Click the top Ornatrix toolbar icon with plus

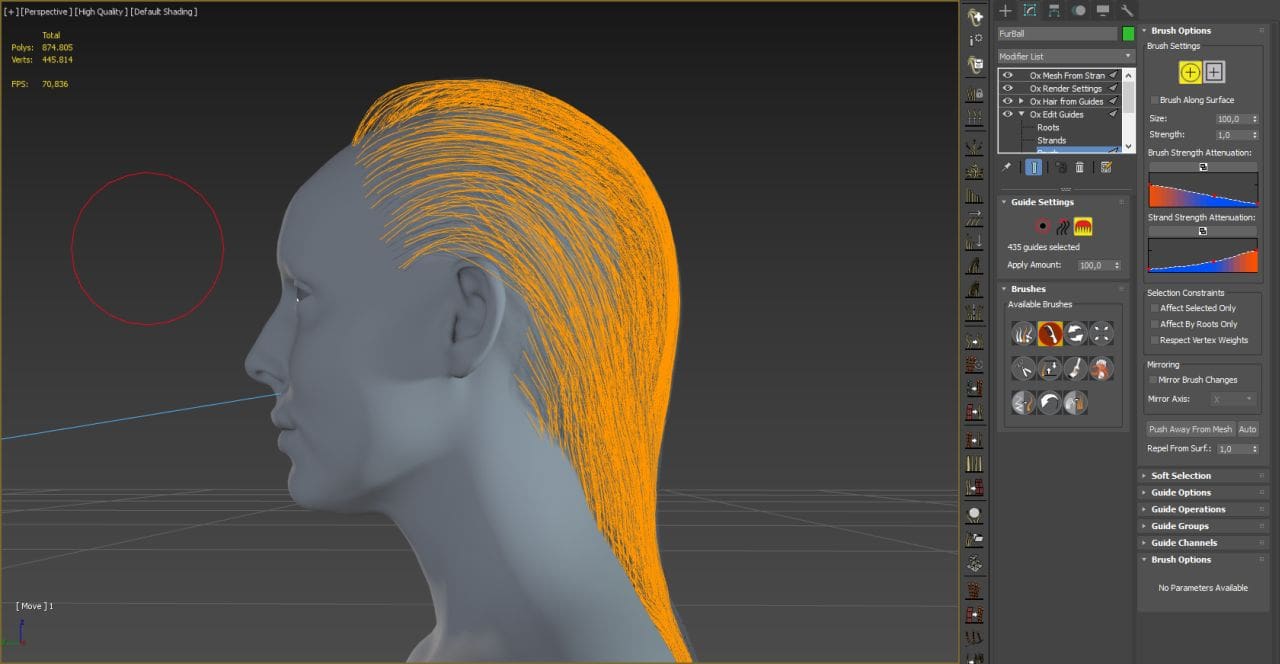click(x=974, y=17)
